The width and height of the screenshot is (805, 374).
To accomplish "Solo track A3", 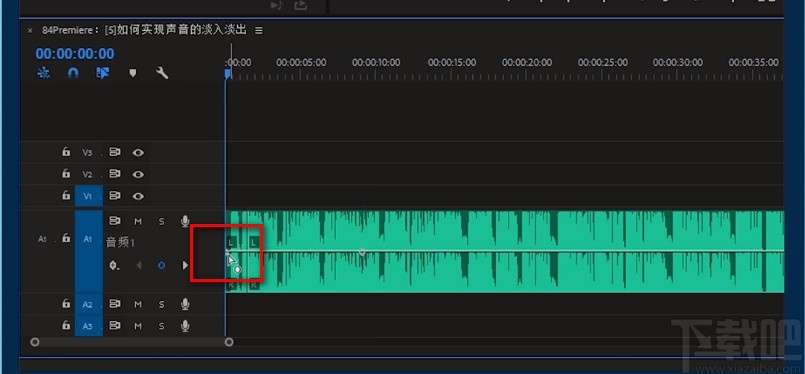I will click(x=161, y=326).
